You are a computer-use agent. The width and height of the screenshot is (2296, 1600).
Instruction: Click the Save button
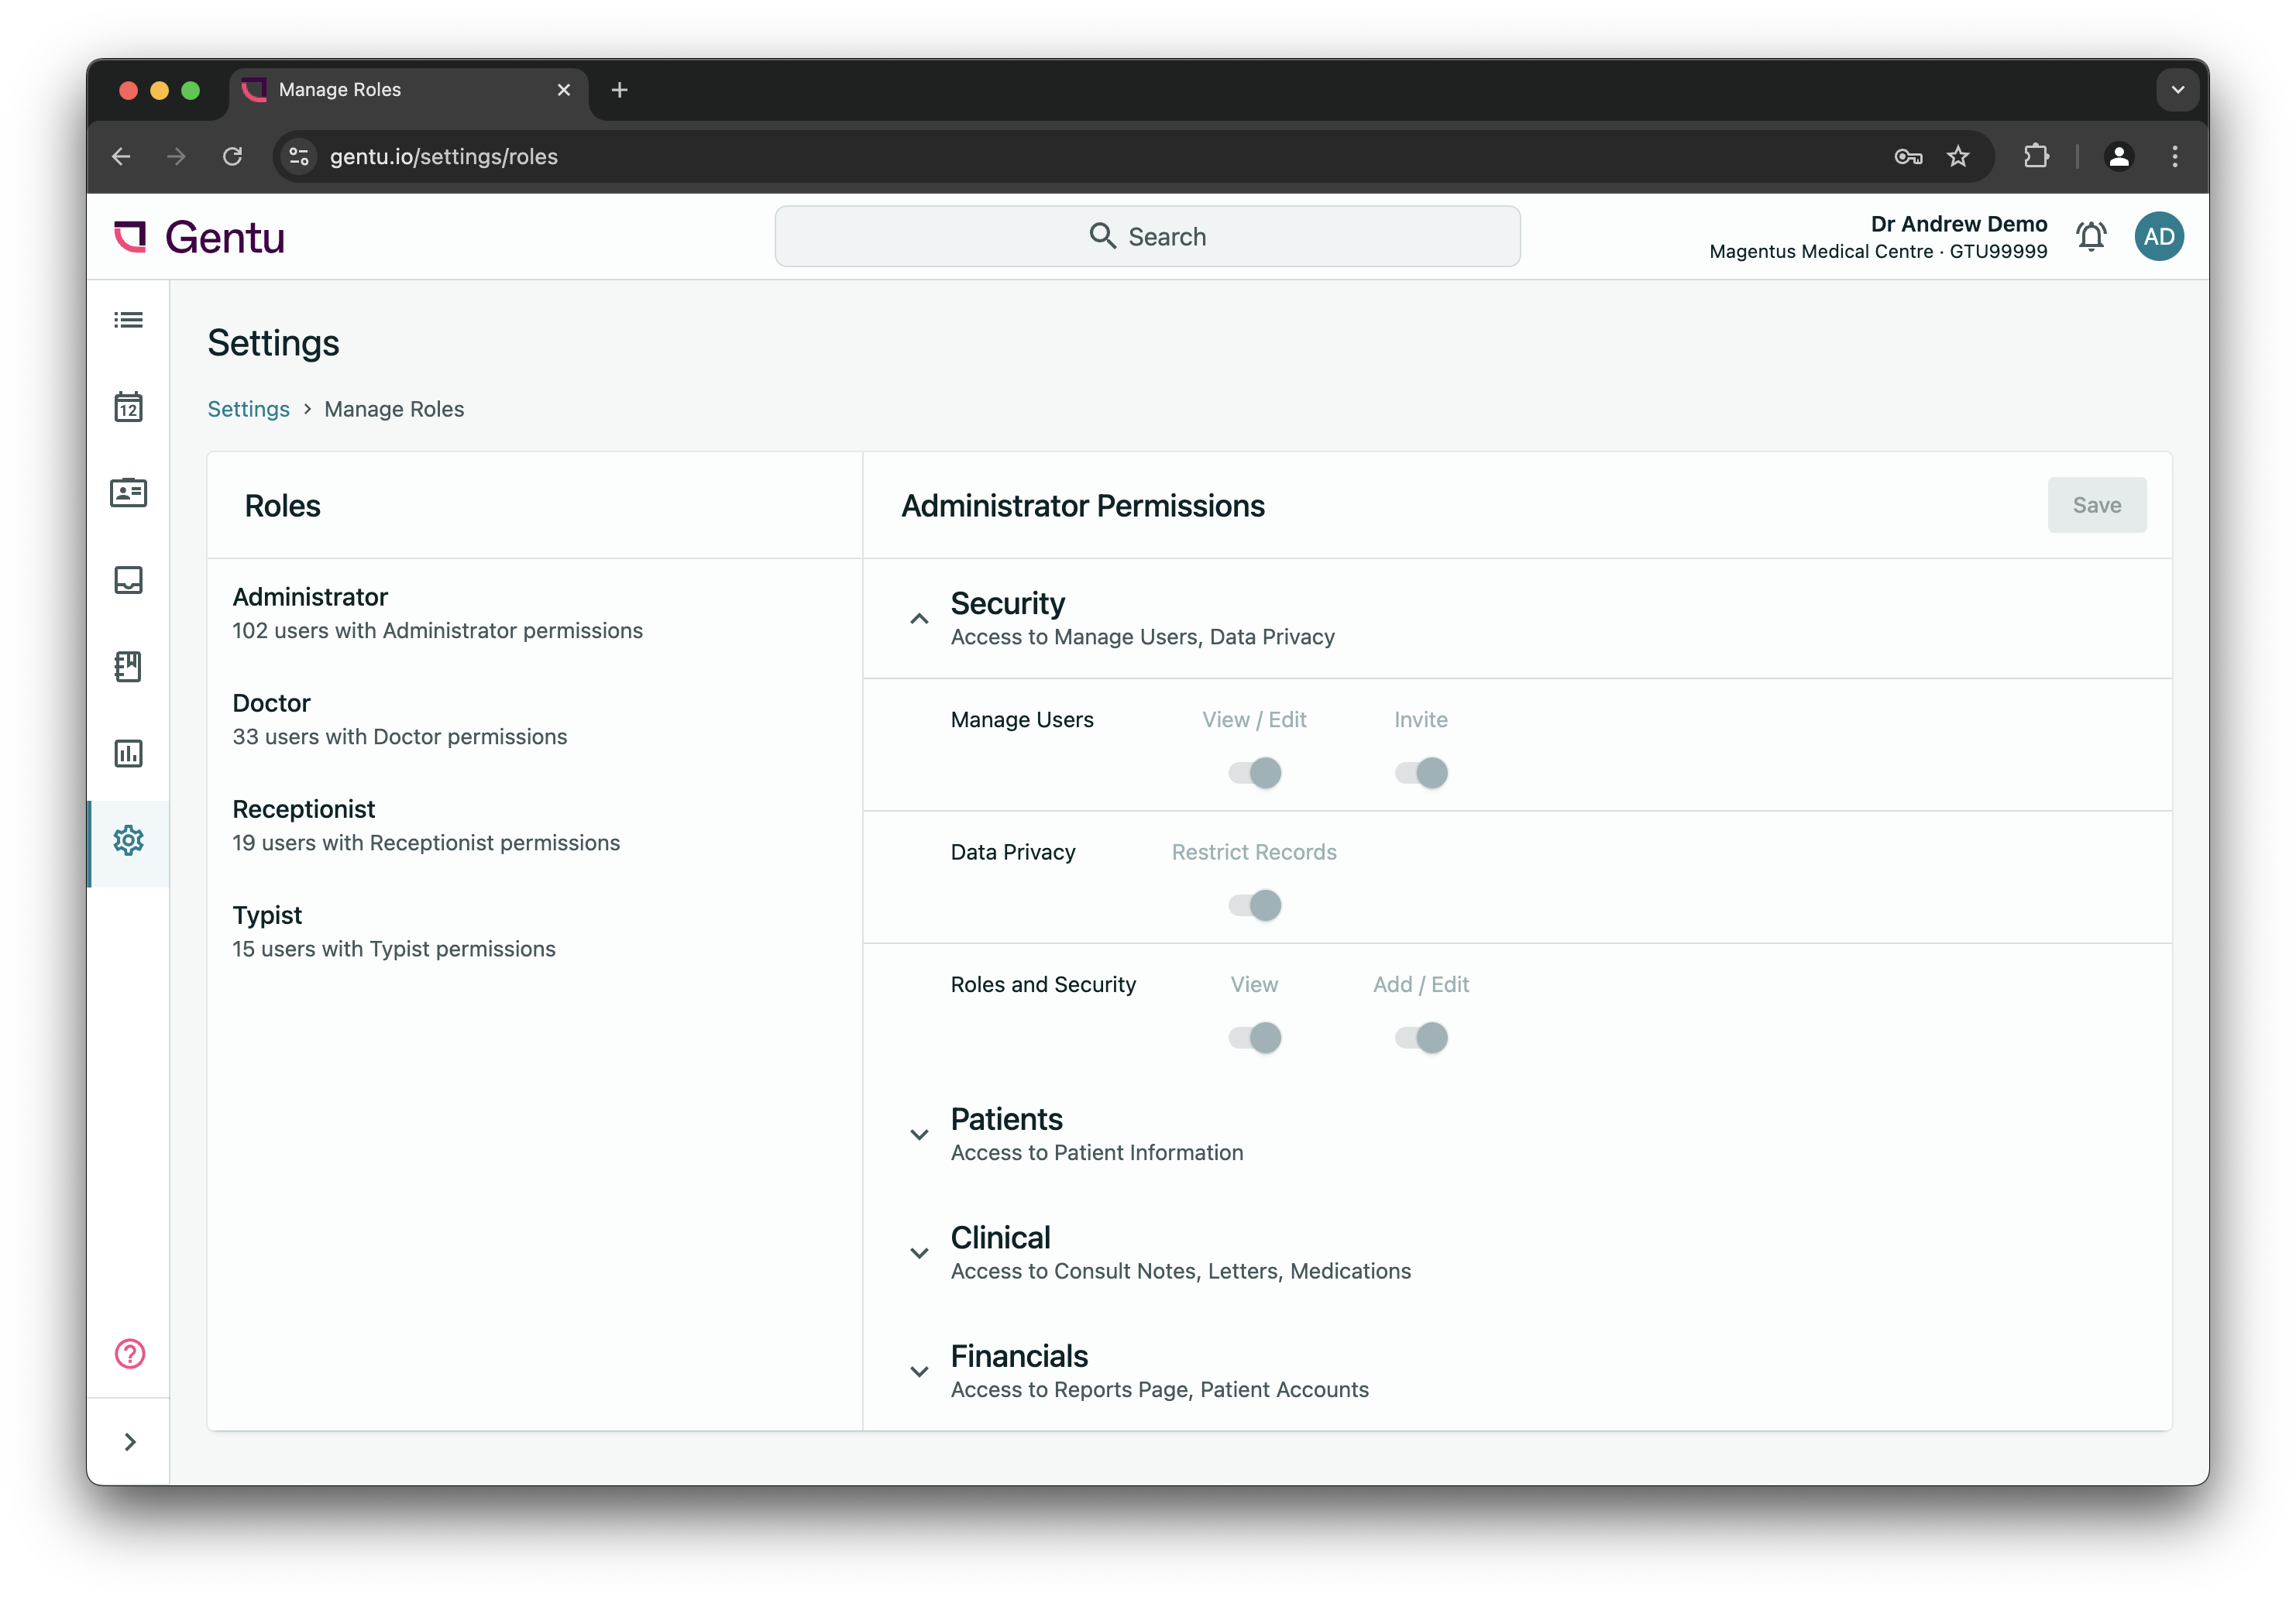2097,505
